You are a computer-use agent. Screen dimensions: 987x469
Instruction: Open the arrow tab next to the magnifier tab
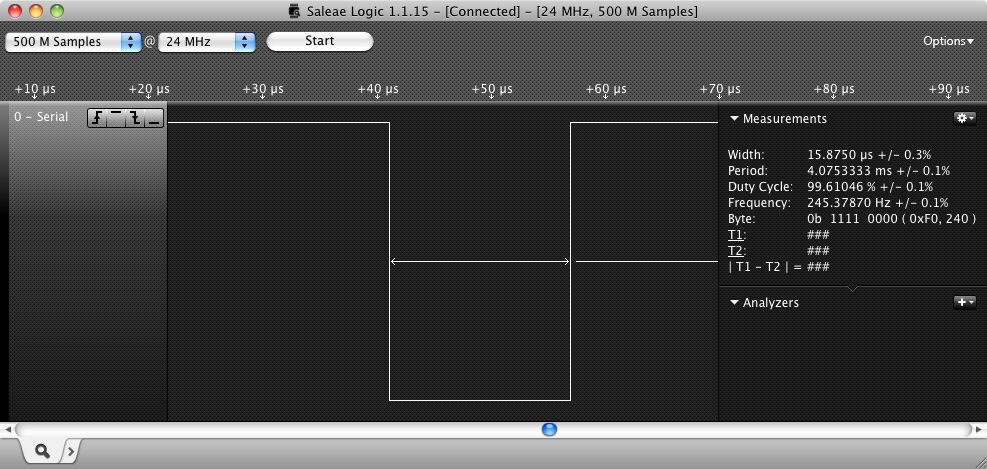[x=71, y=451]
